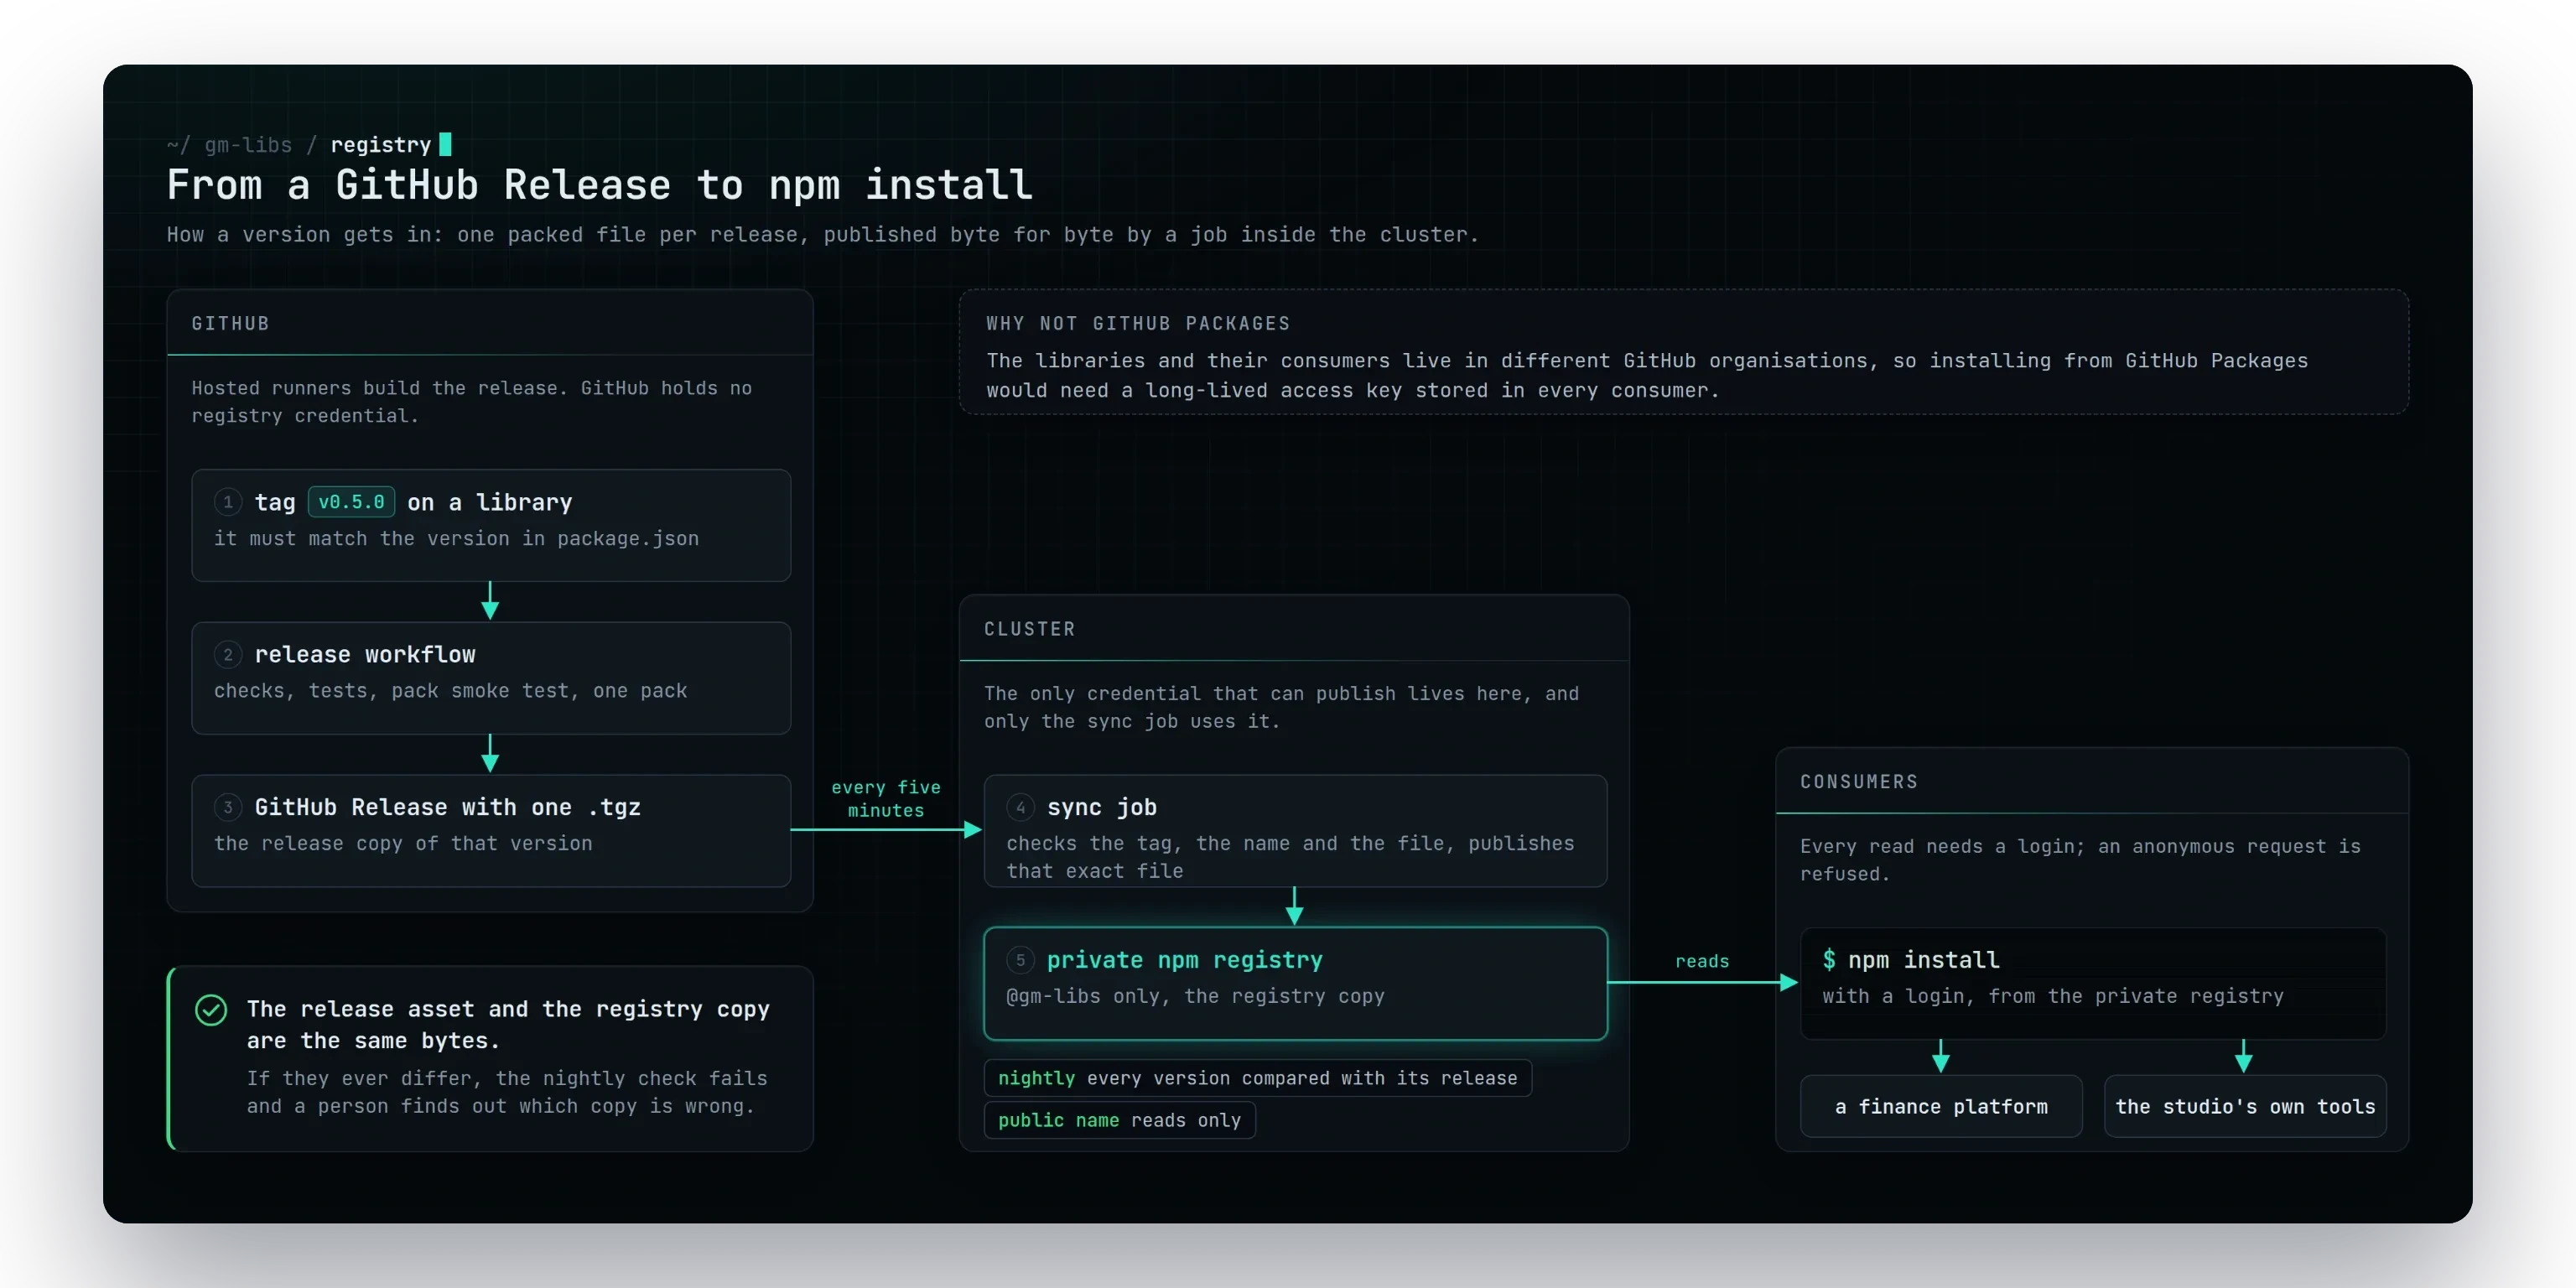Click 'The release asset and the registry copy' callout text
This screenshot has height=1288, width=2576.
508,1025
